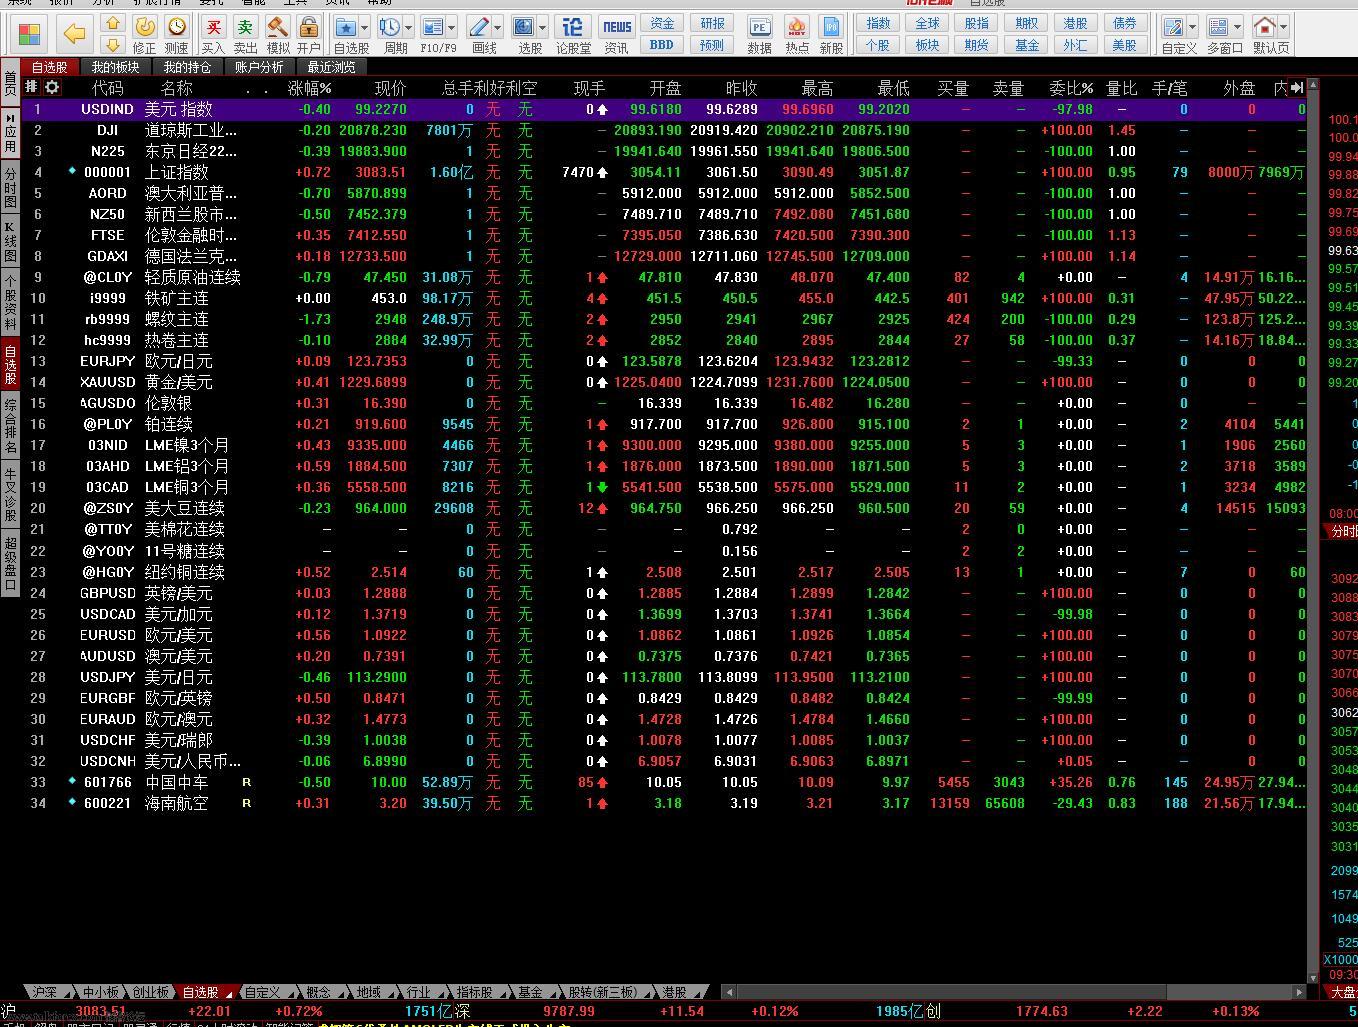1358x1027 pixels.
Task: Click the BBD button
Action: pos(662,44)
